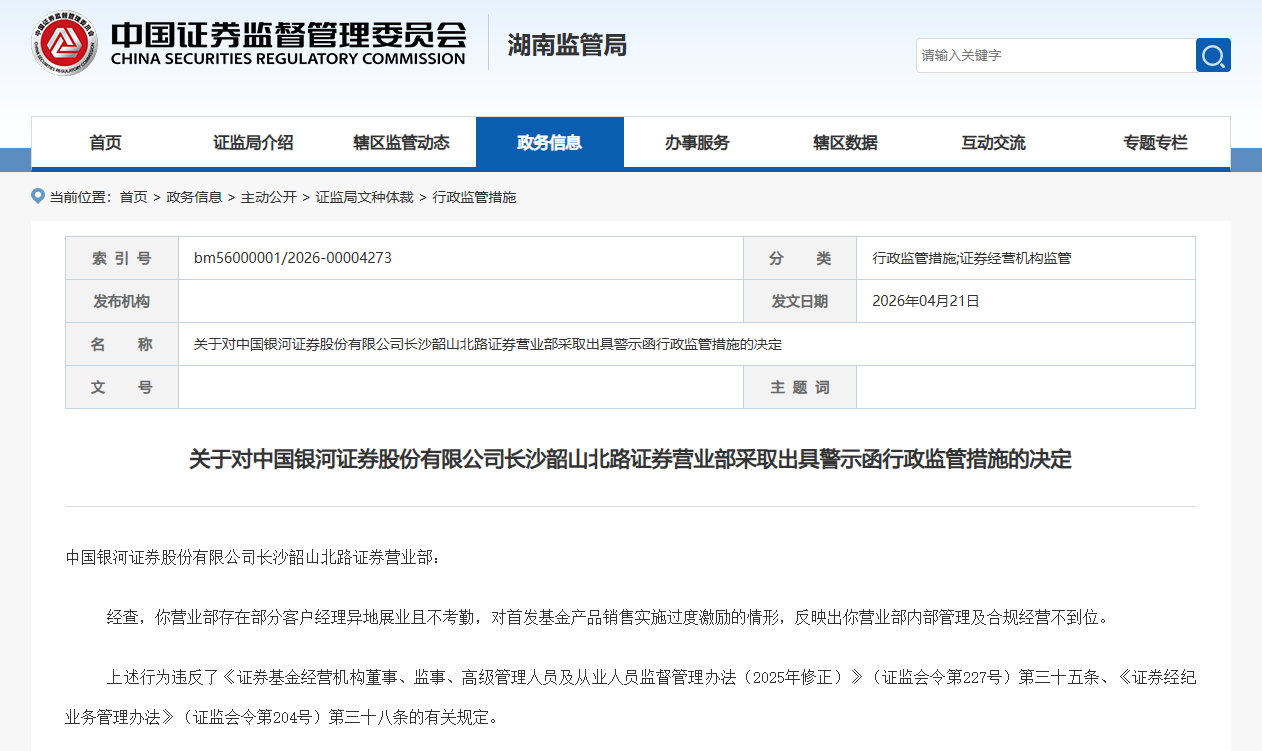This screenshot has height=751, width=1262.
Task: Open the 互动交流 navigation tab
Action: [x=993, y=143]
